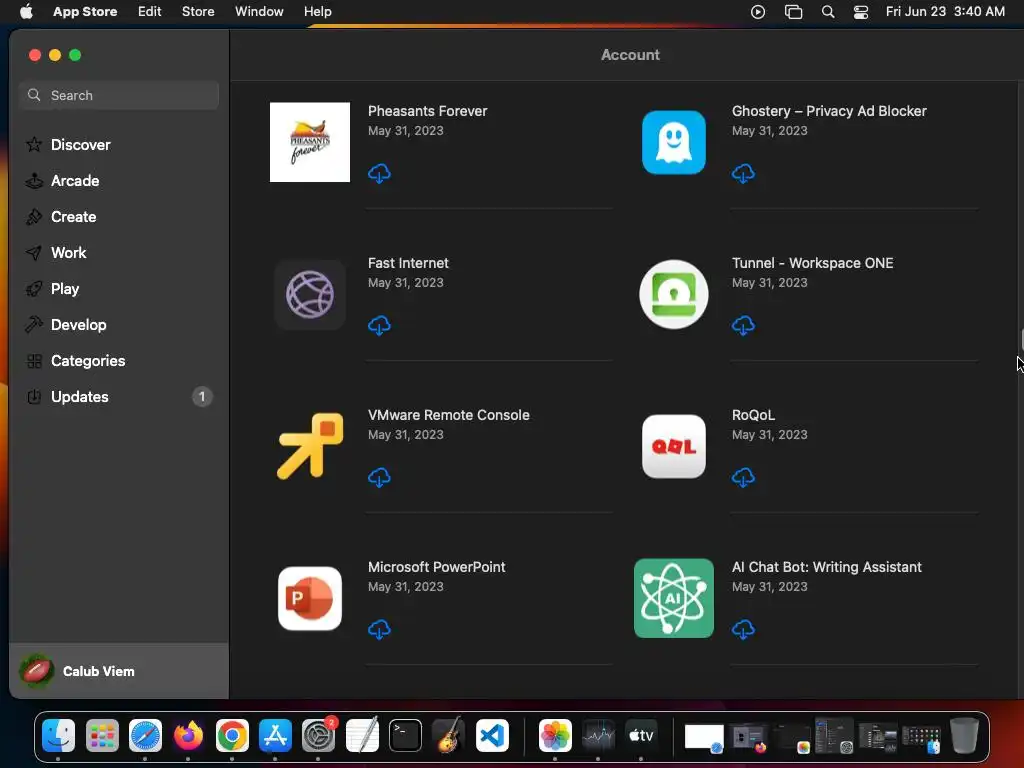Launch Terminal from the Dock
The width and height of the screenshot is (1024, 768).
coord(405,736)
